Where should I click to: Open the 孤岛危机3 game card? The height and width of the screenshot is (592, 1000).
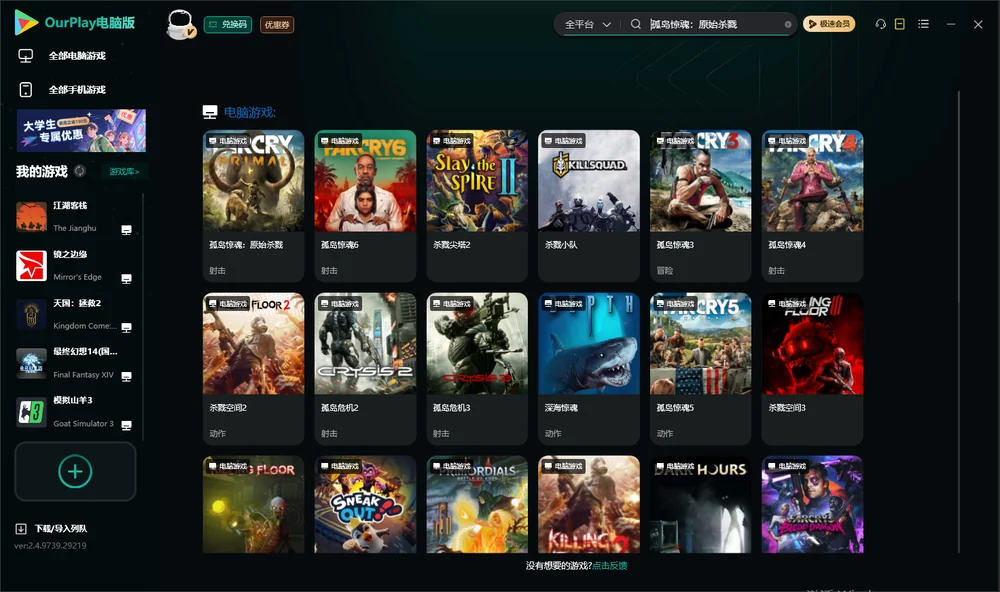coord(477,369)
